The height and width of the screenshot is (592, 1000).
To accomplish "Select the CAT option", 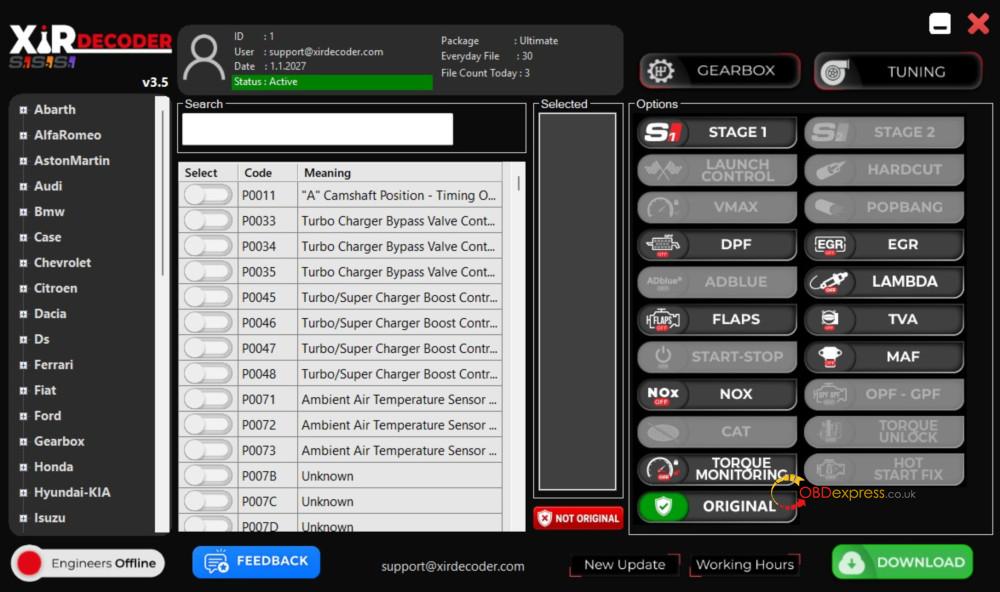I will (717, 432).
